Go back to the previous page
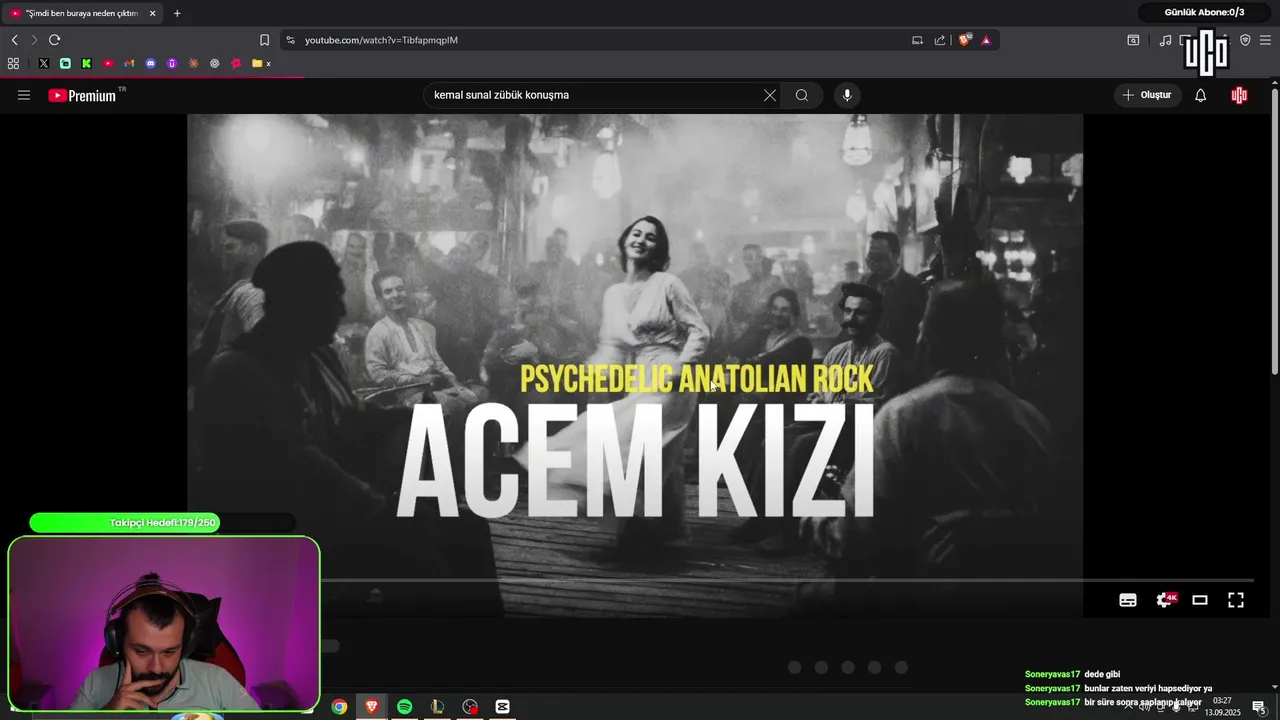 point(14,40)
